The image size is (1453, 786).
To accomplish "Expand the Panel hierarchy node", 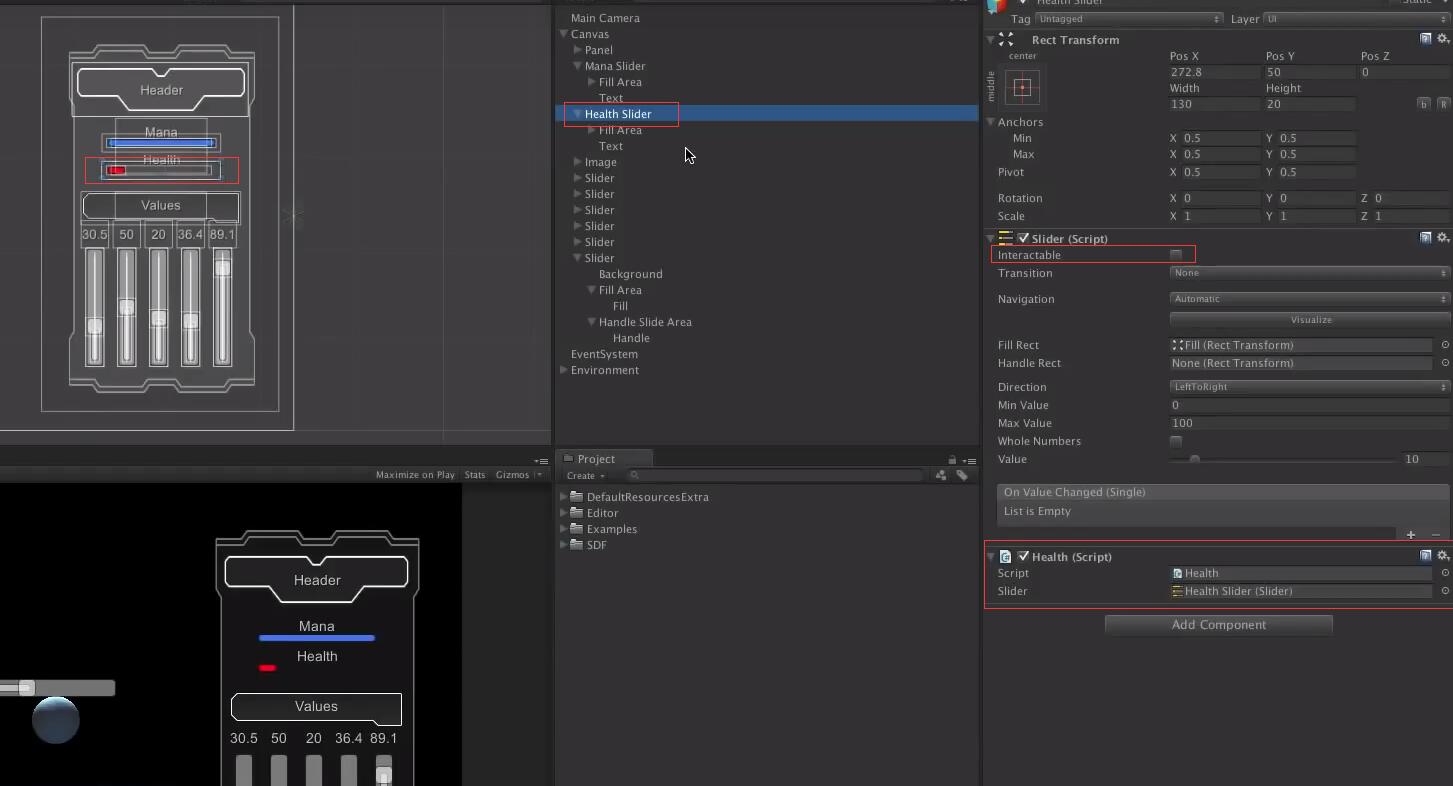I will click(x=578, y=50).
